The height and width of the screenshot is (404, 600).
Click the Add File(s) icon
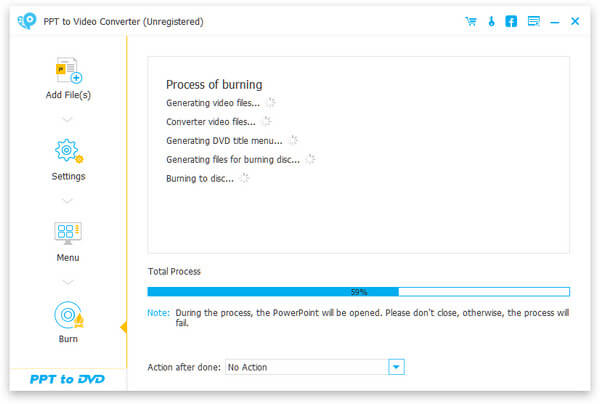tap(68, 72)
